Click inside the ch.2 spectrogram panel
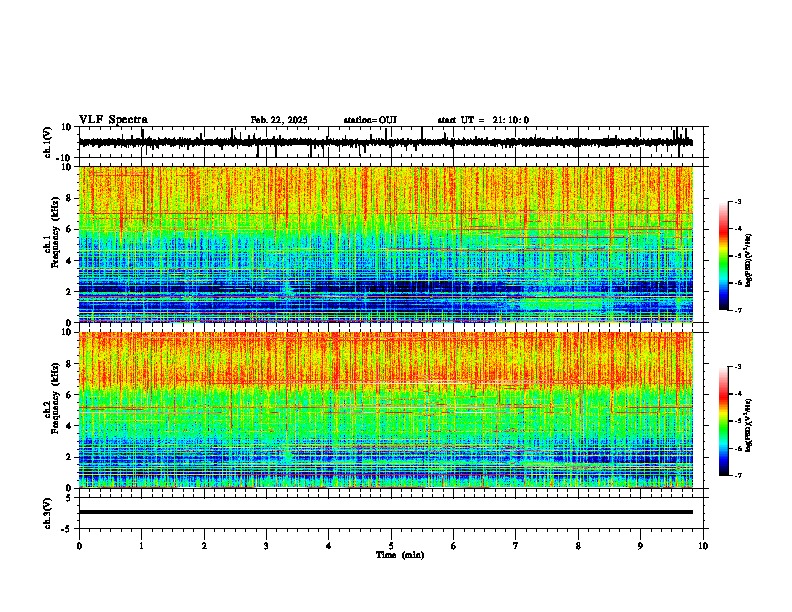792x612 pixels. click(386, 410)
